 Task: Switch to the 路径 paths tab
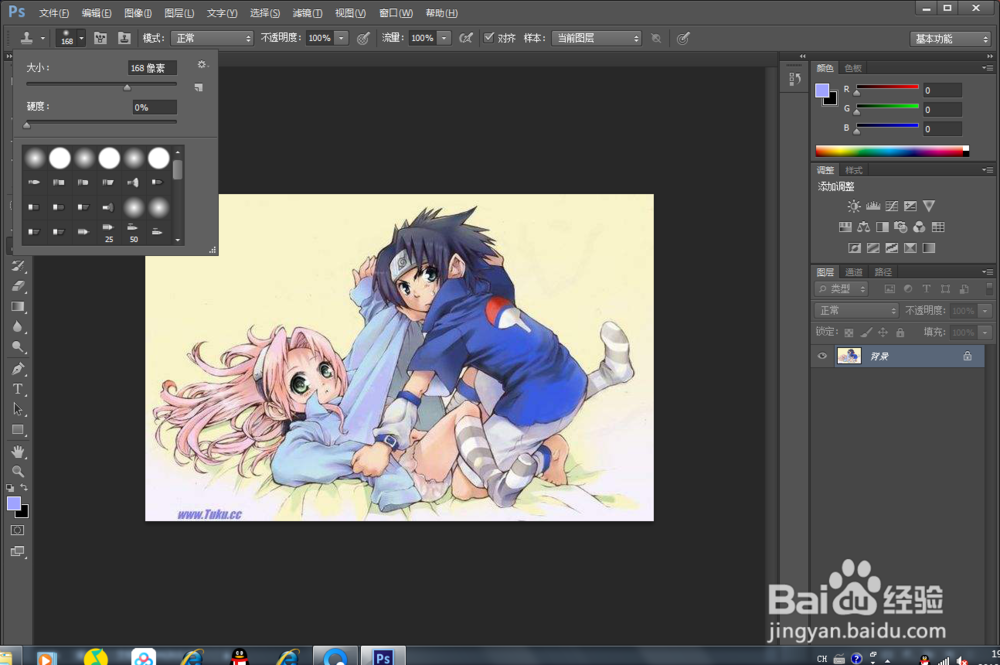(x=883, y=272)
